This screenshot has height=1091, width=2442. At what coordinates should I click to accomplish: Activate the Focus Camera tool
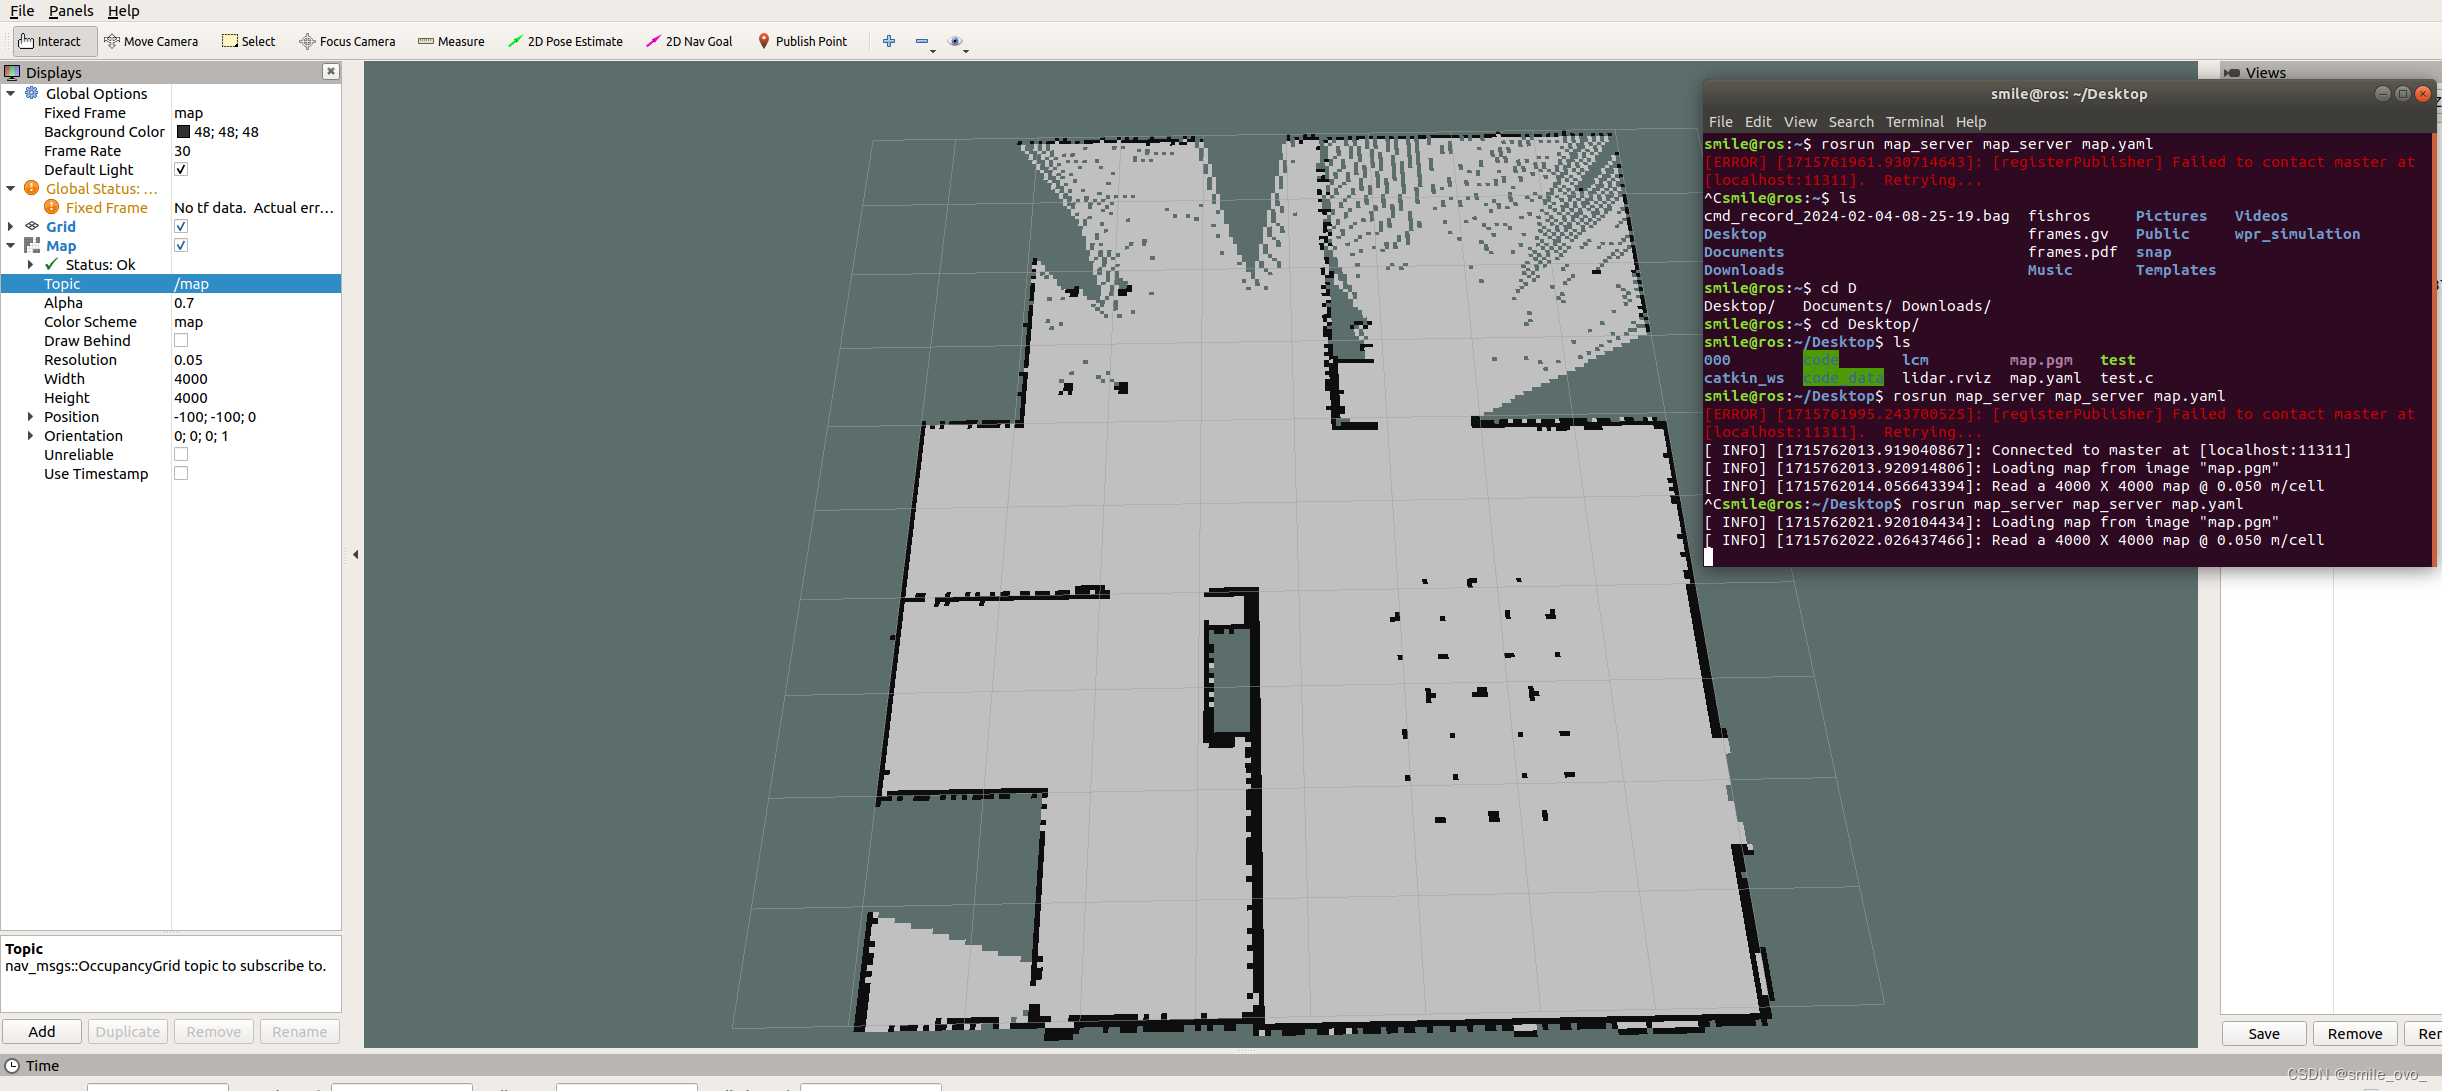pos(347,41)
